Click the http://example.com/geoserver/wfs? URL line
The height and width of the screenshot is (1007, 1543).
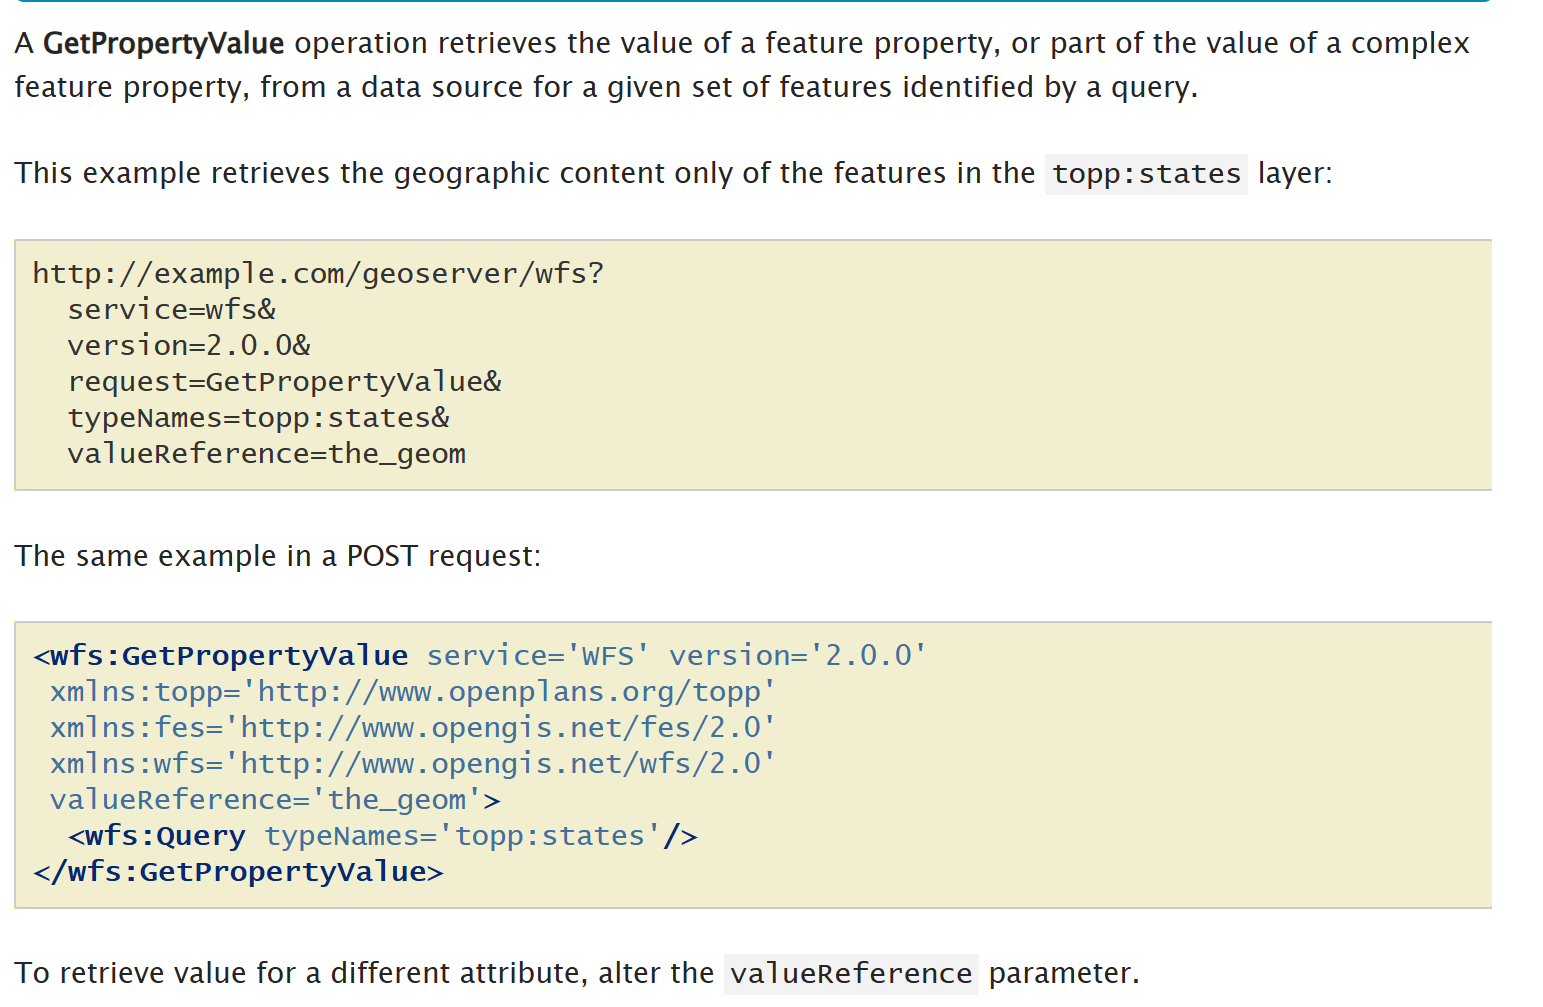318,273
